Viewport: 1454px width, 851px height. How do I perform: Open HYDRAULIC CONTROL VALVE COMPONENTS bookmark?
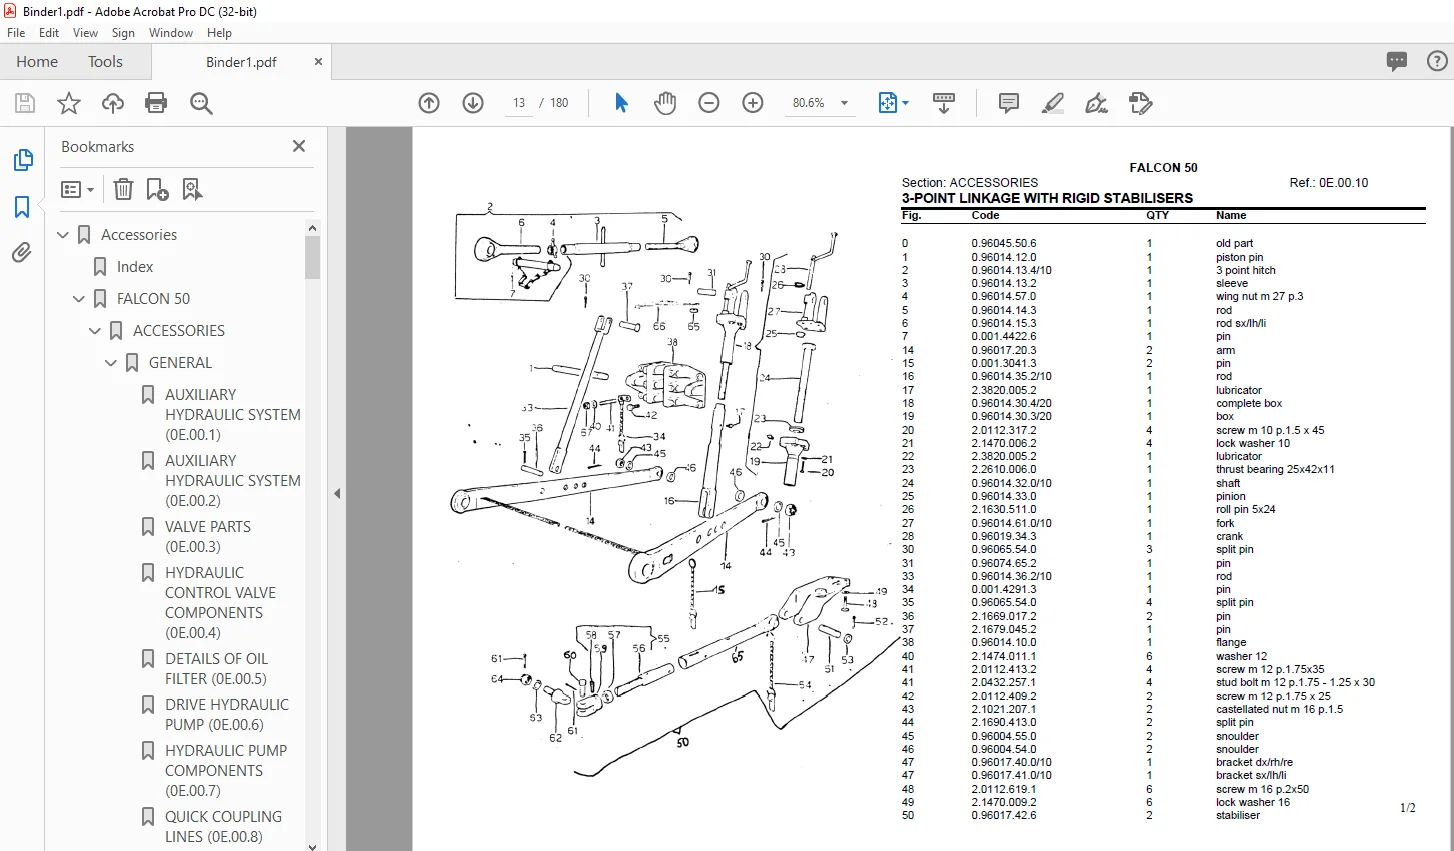pyautogui.click(x=220, y=603)
